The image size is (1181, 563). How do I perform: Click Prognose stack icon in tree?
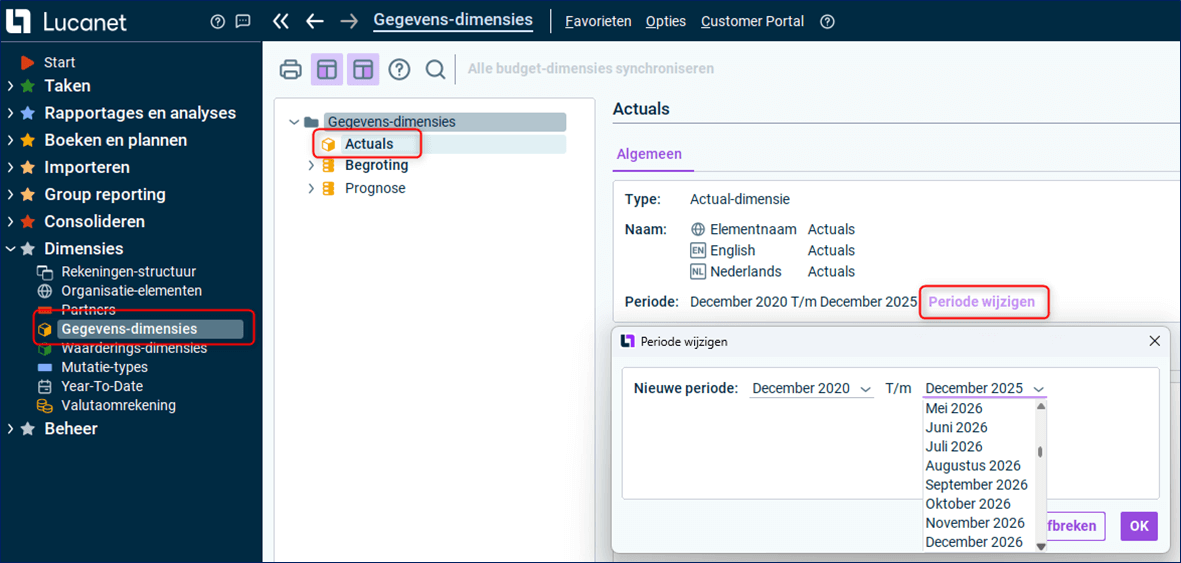328,188
